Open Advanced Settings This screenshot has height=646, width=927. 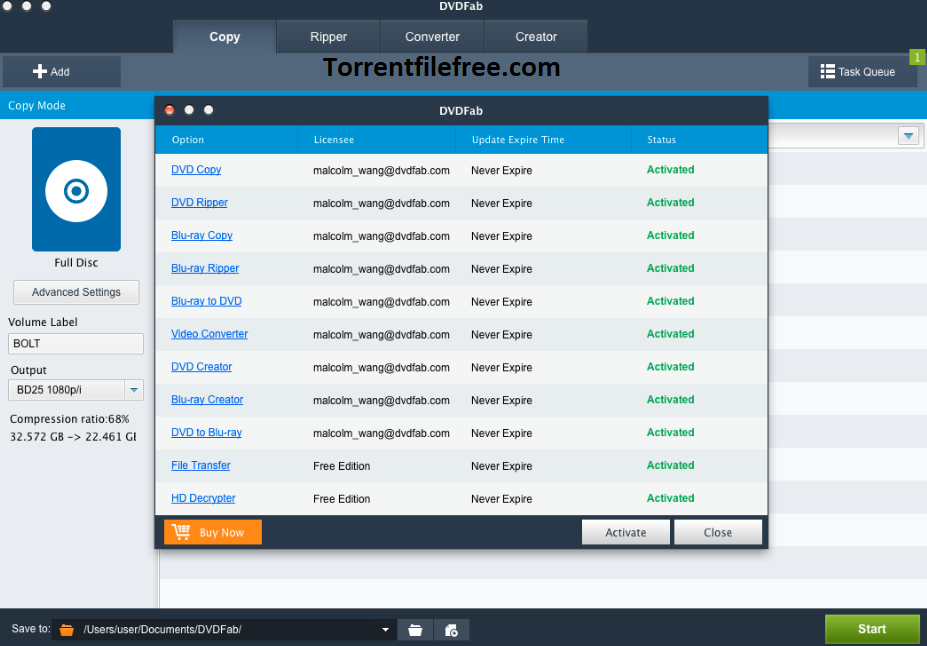click(x=76, y=293)
